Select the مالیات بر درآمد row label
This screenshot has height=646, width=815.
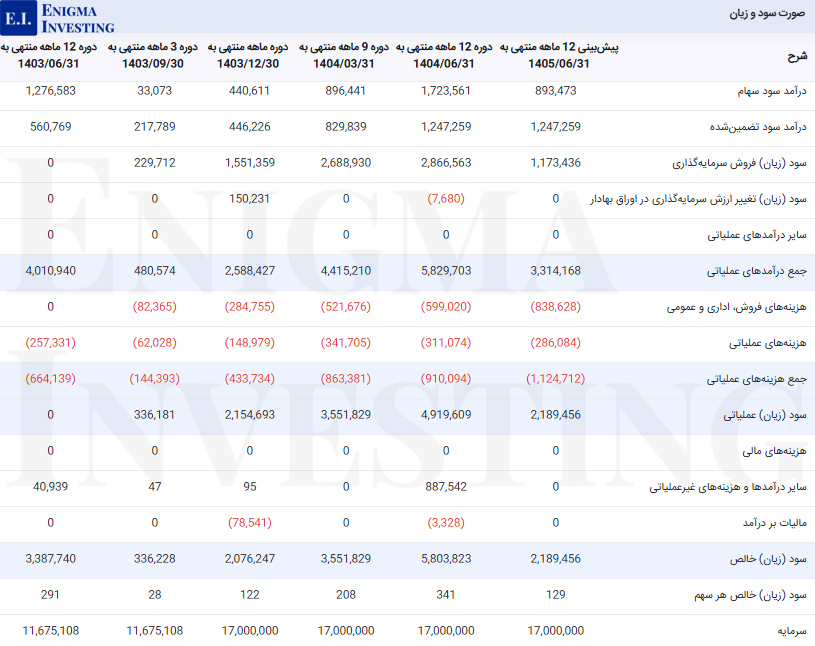(774, 523)
